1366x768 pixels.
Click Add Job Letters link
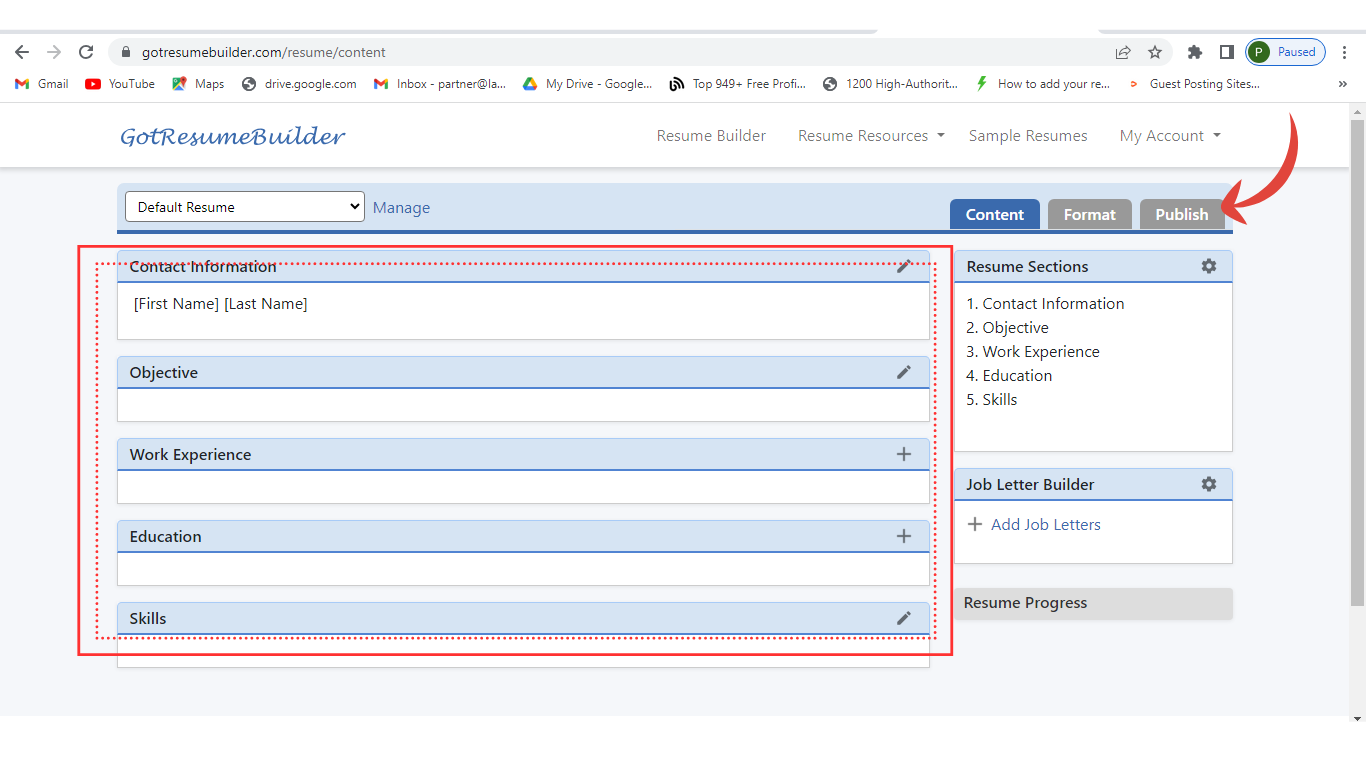(x=1045, y=524)
